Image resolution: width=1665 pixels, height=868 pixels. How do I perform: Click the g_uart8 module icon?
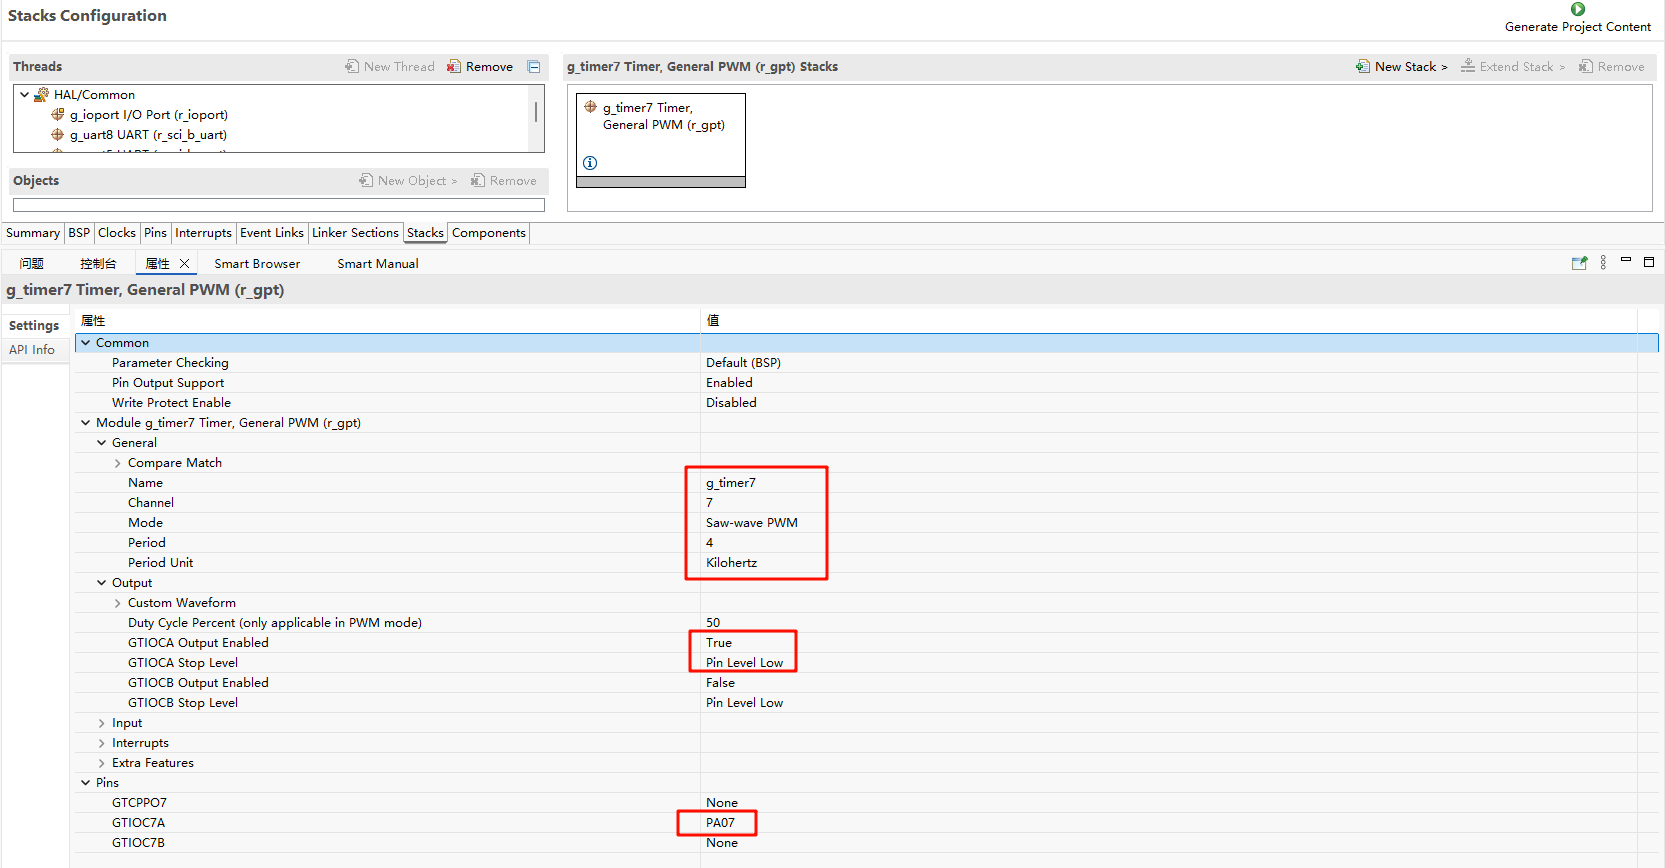tap(58, 135)
